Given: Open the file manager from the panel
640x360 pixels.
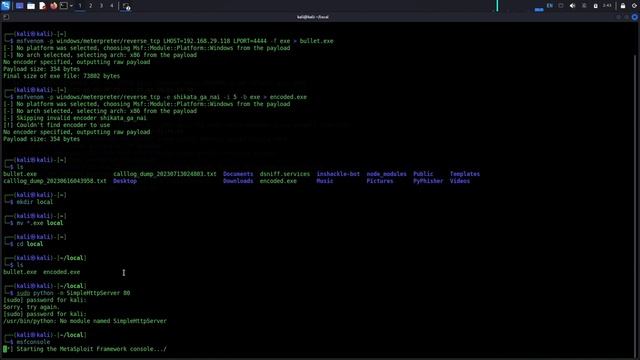Looking at the screenshot, I should point(31,6).
